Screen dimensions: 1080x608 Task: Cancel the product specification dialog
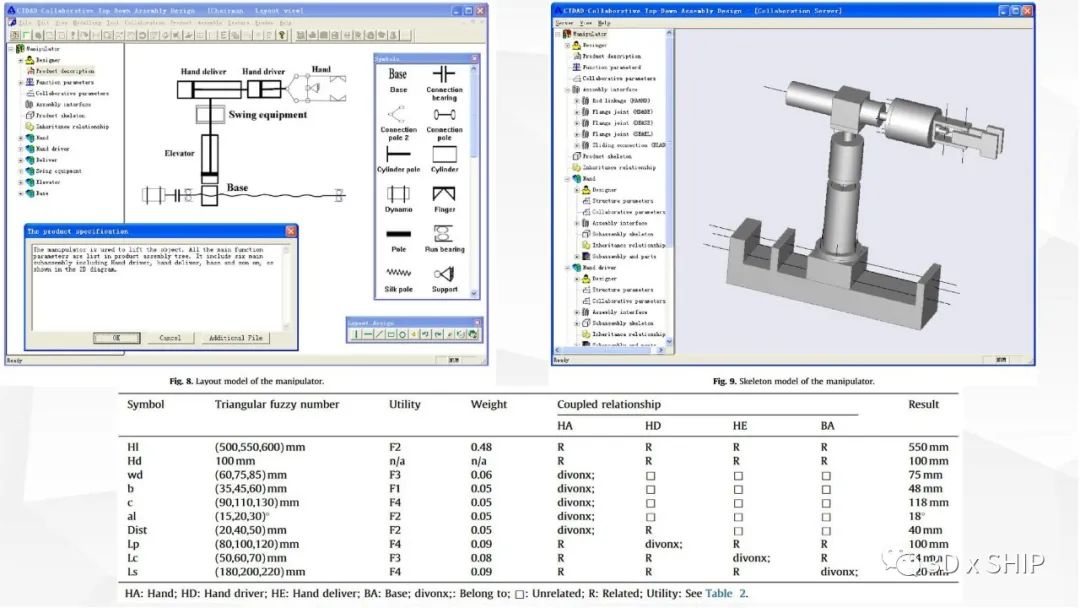170,338
